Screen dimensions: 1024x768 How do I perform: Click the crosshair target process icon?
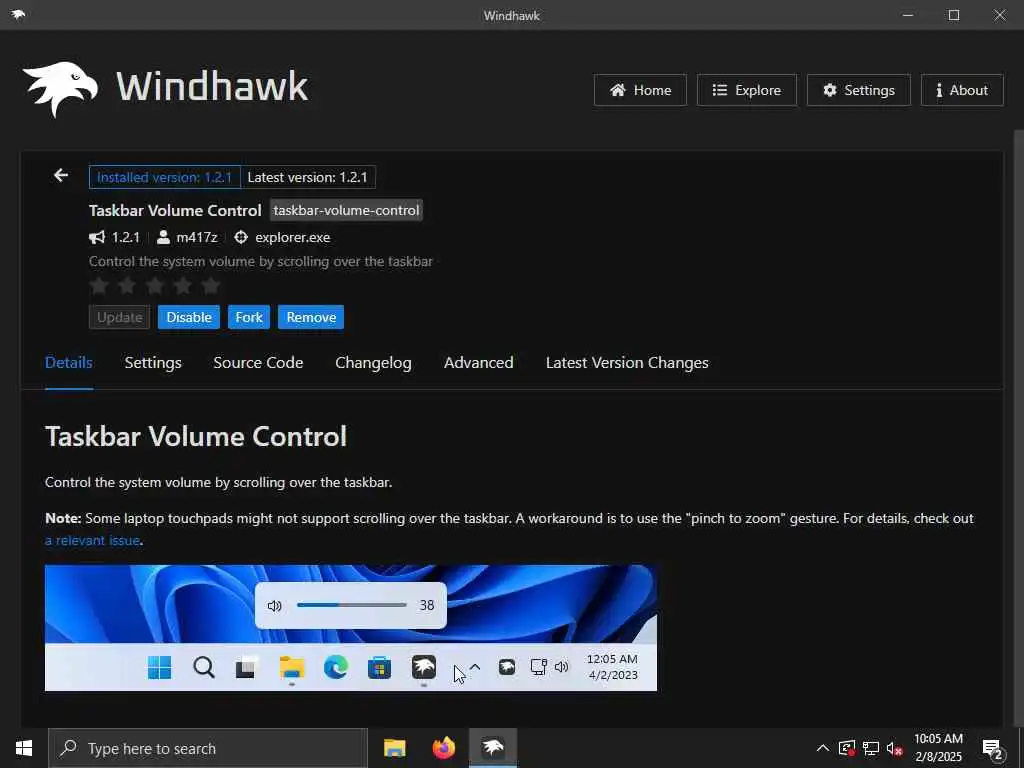pos(241,237)
